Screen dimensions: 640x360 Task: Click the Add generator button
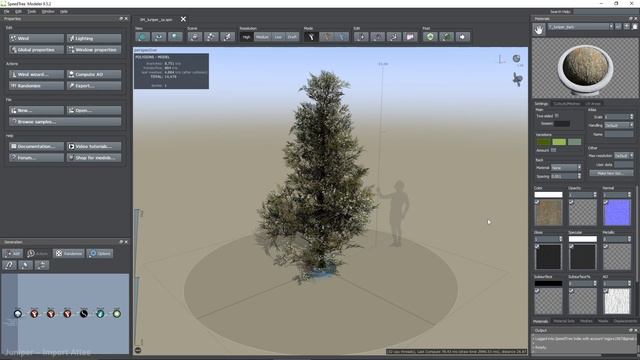point(13,253)
